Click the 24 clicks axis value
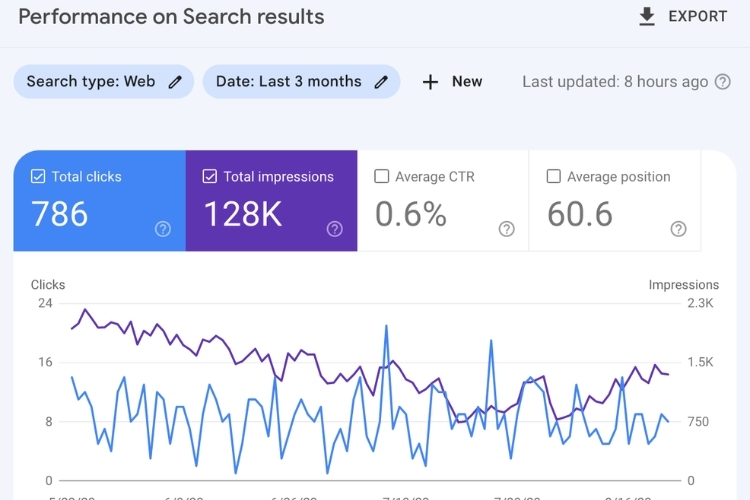 pyautogui.click(x=45, y=303)
